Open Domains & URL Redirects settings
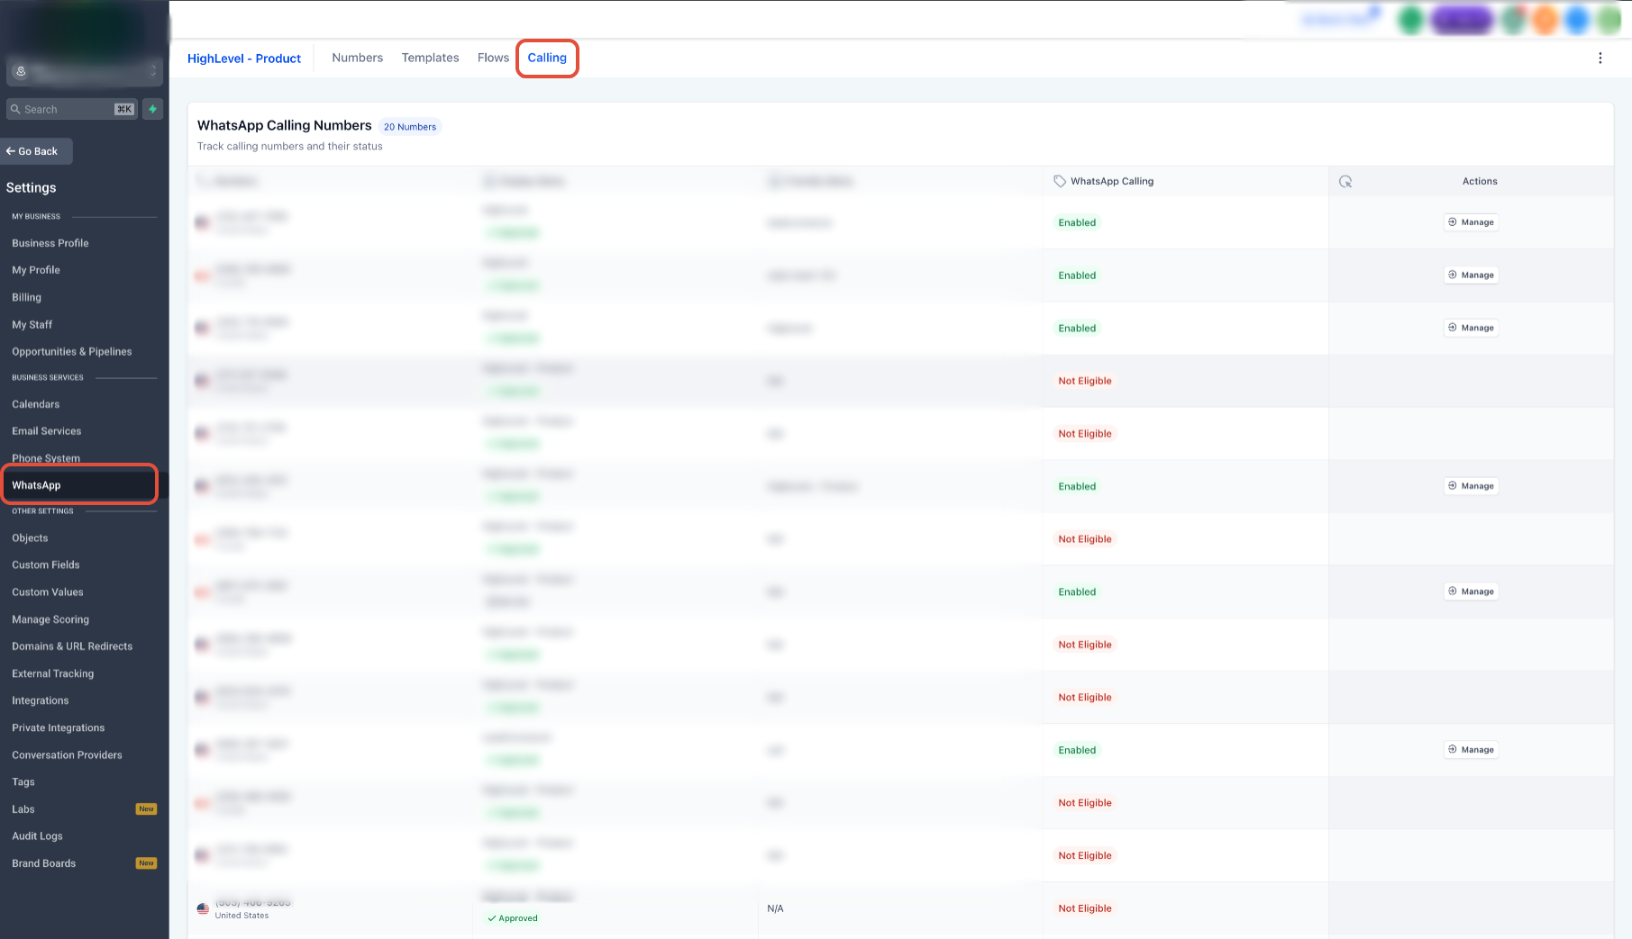 [x=72, y=647]
